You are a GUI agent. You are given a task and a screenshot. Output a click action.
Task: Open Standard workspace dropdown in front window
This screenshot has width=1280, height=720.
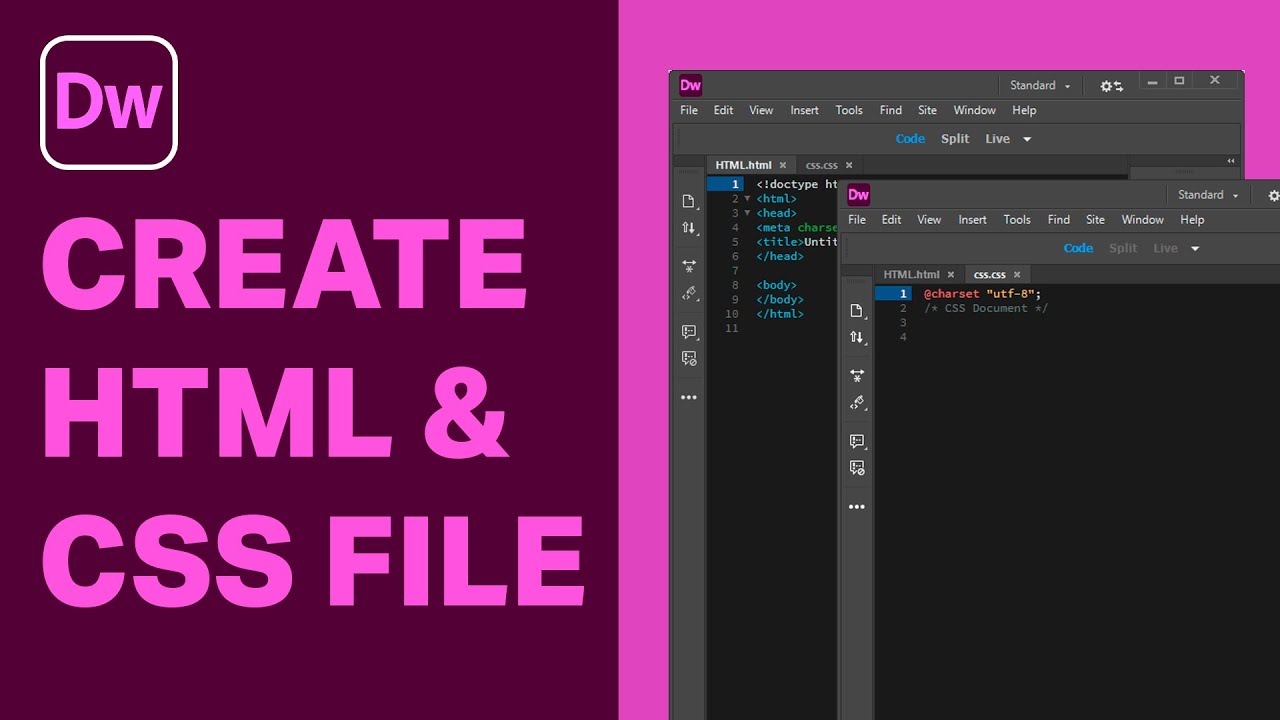(1208, 195)
